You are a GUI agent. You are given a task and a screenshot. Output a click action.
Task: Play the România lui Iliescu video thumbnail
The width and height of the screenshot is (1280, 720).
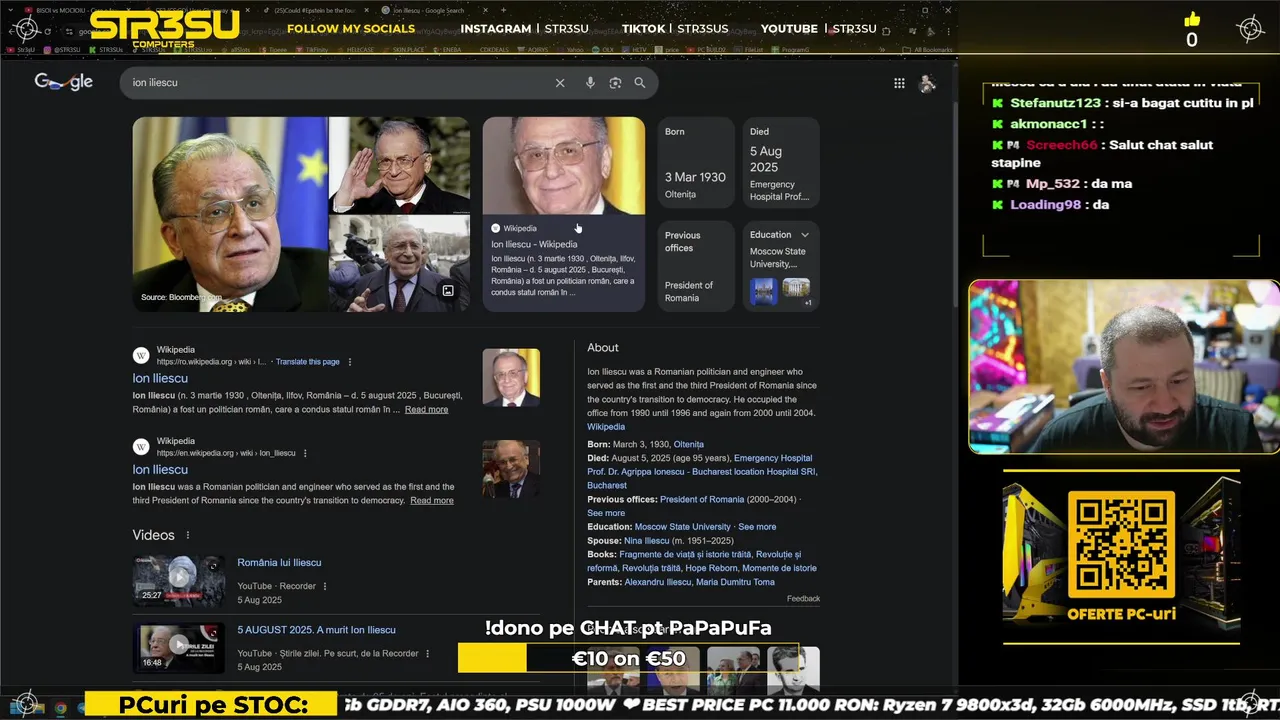[179, 581]
